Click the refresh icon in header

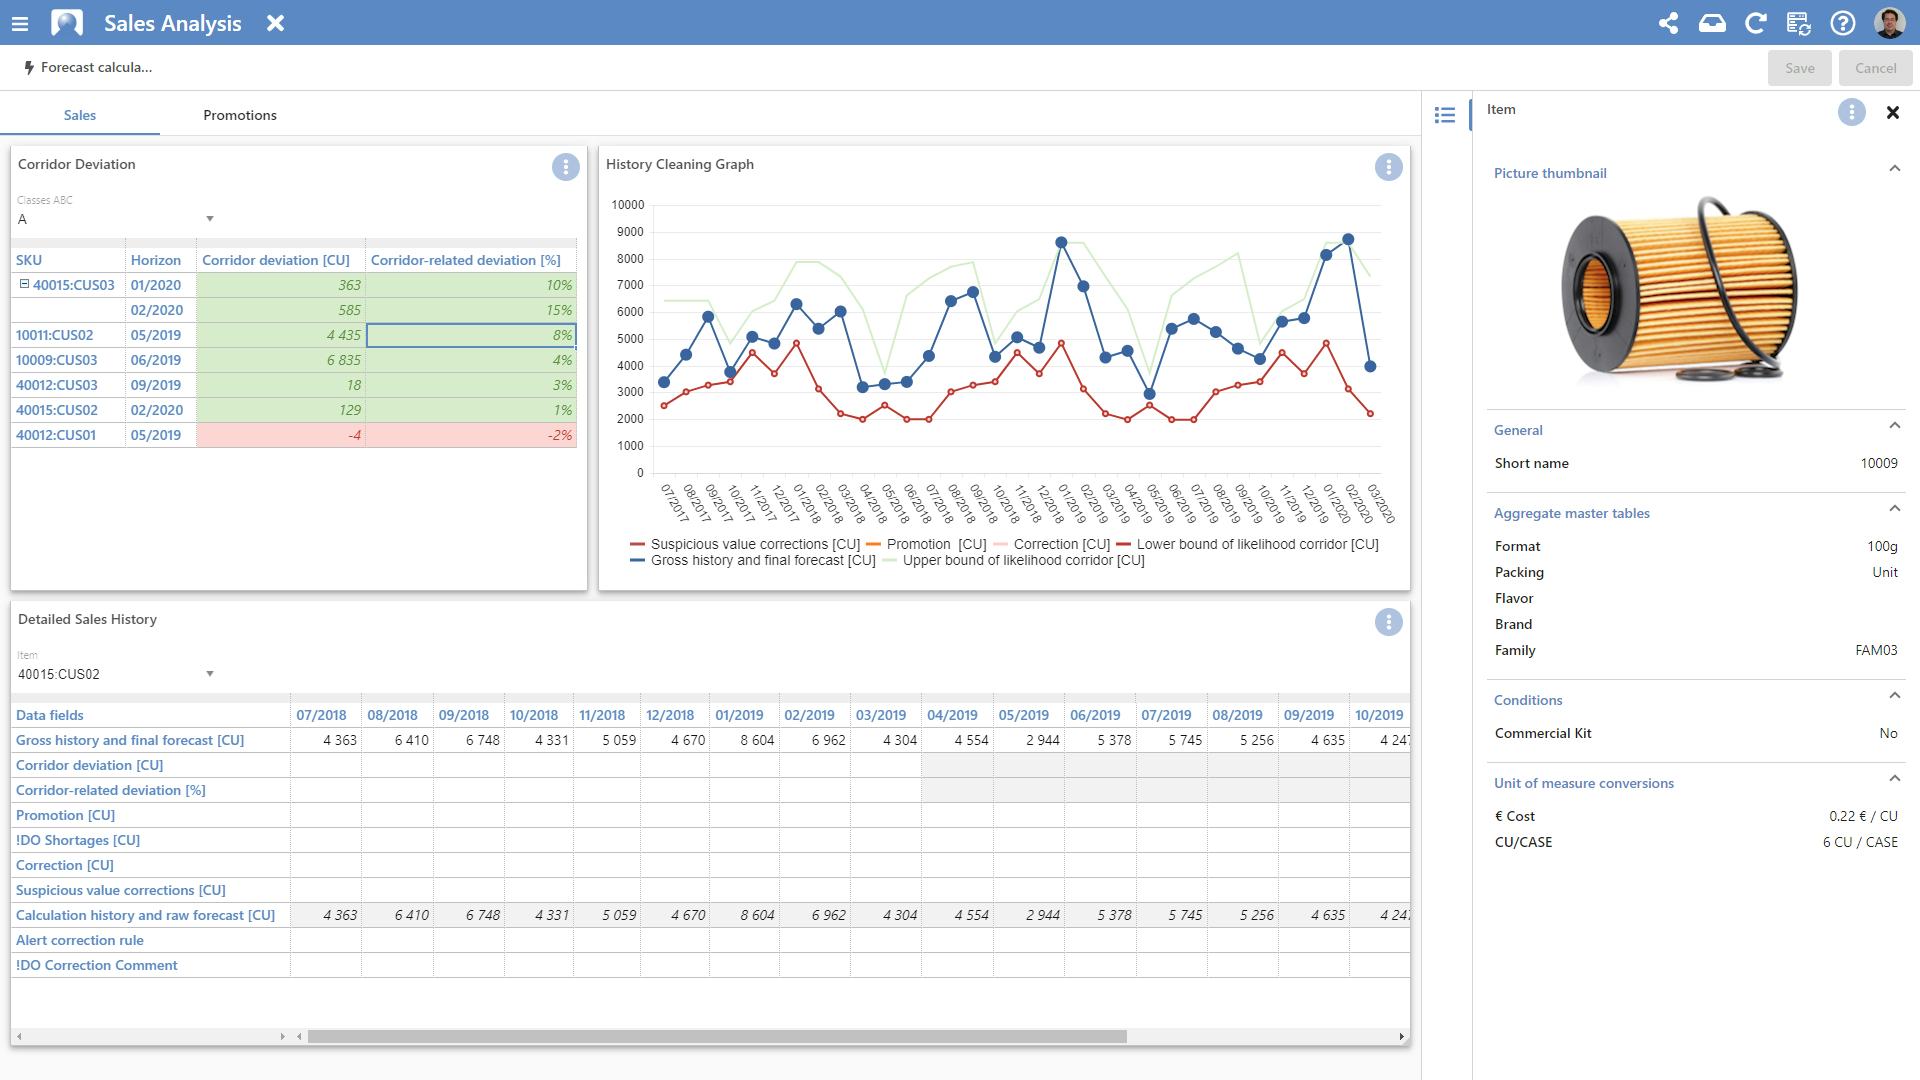1755,23
